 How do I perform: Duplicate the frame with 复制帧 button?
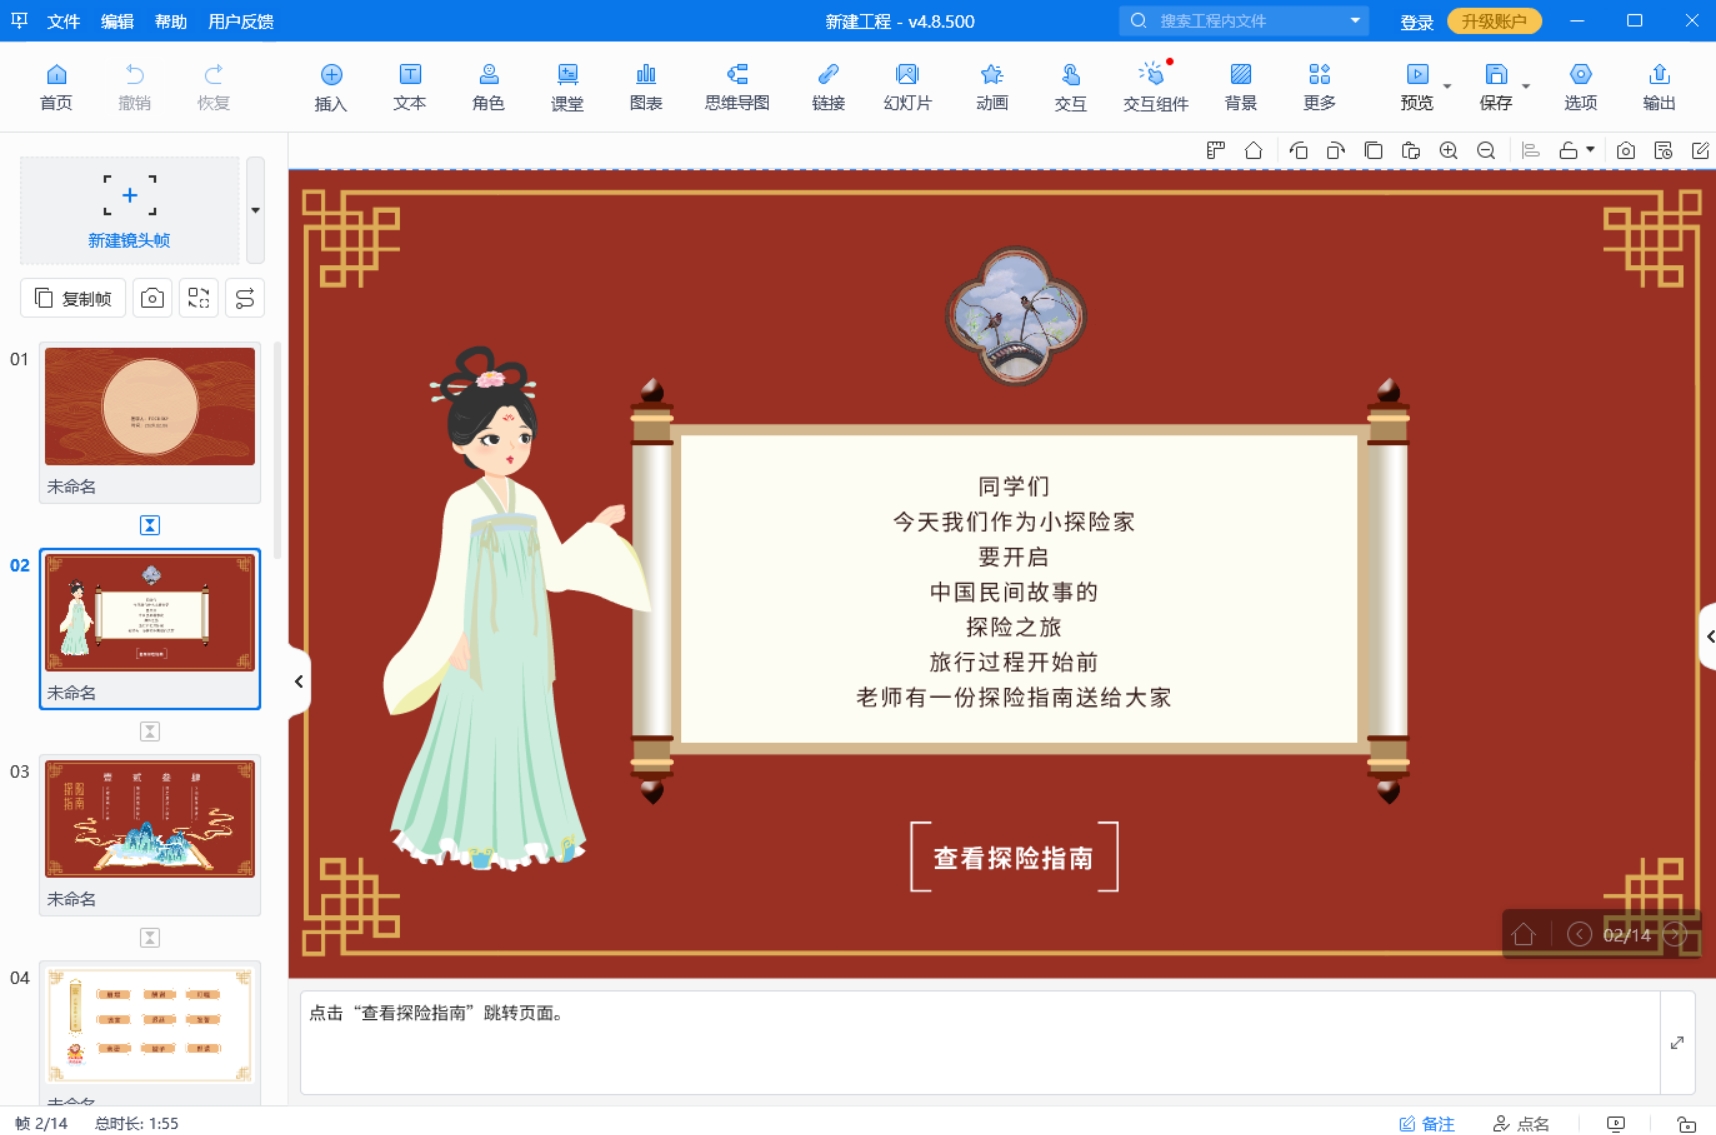72,297
